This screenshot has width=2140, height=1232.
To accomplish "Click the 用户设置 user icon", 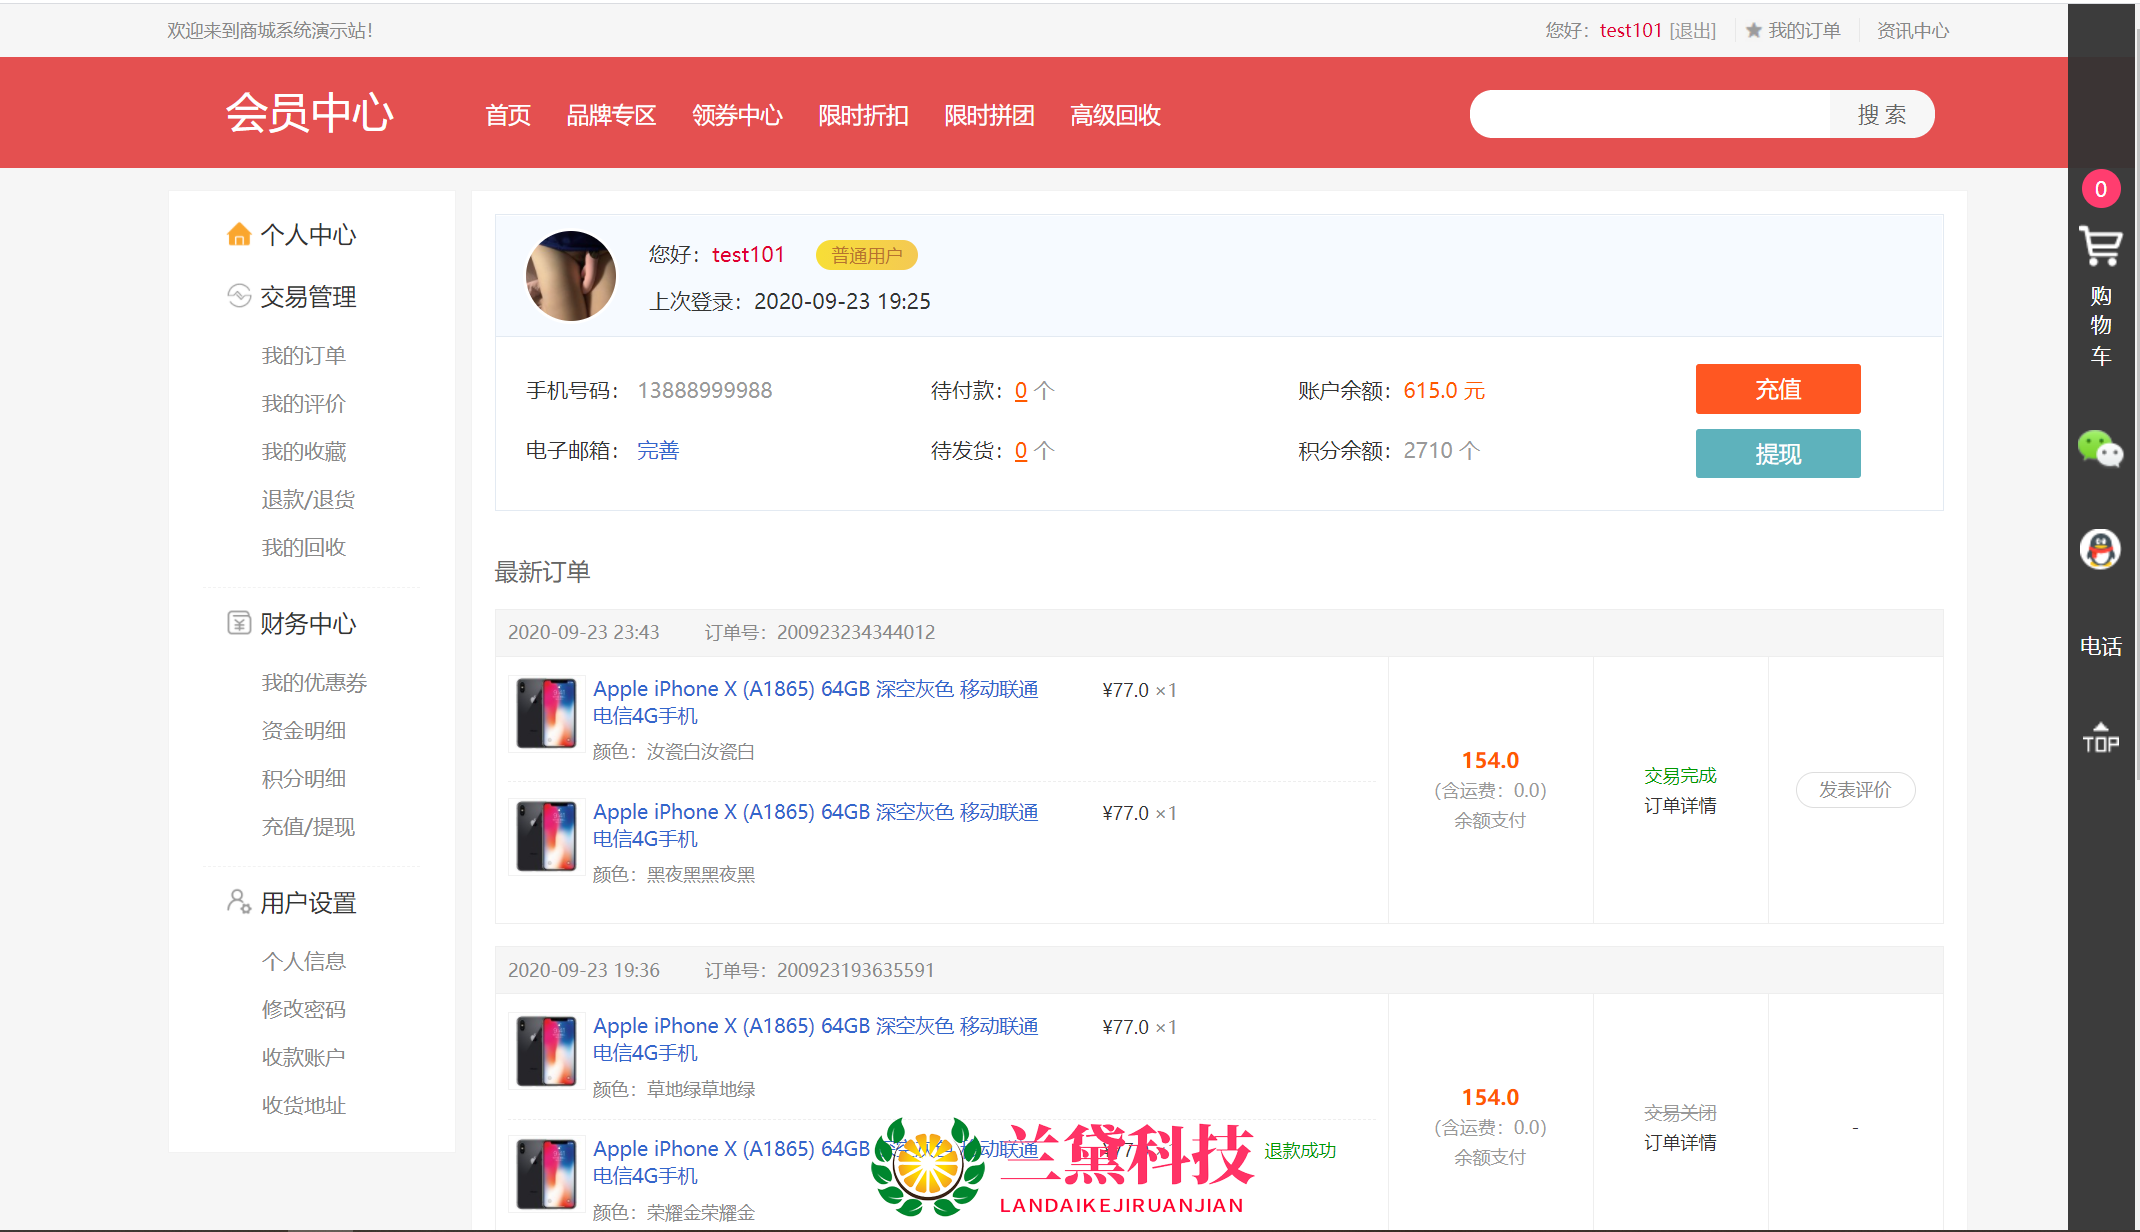I will [x=239, y=902].
